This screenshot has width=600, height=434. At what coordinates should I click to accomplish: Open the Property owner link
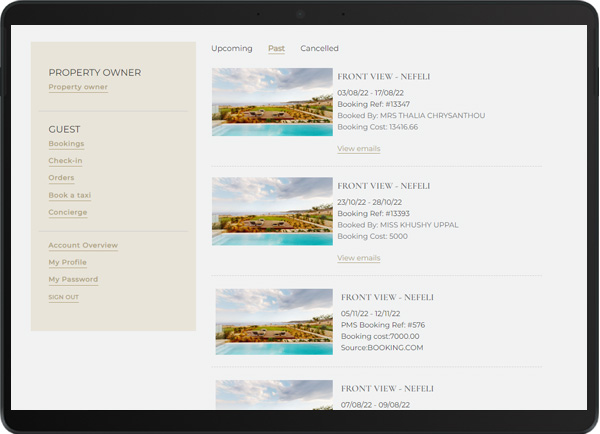[78, 87]
